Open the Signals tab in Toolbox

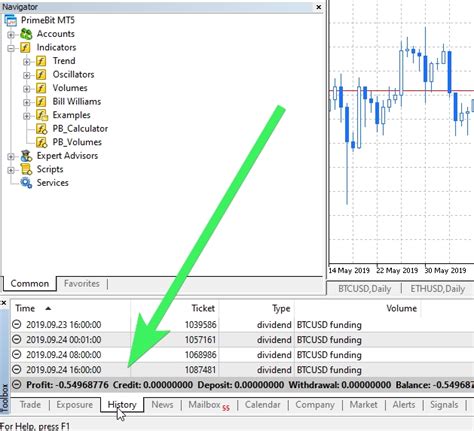coord(444,404)
